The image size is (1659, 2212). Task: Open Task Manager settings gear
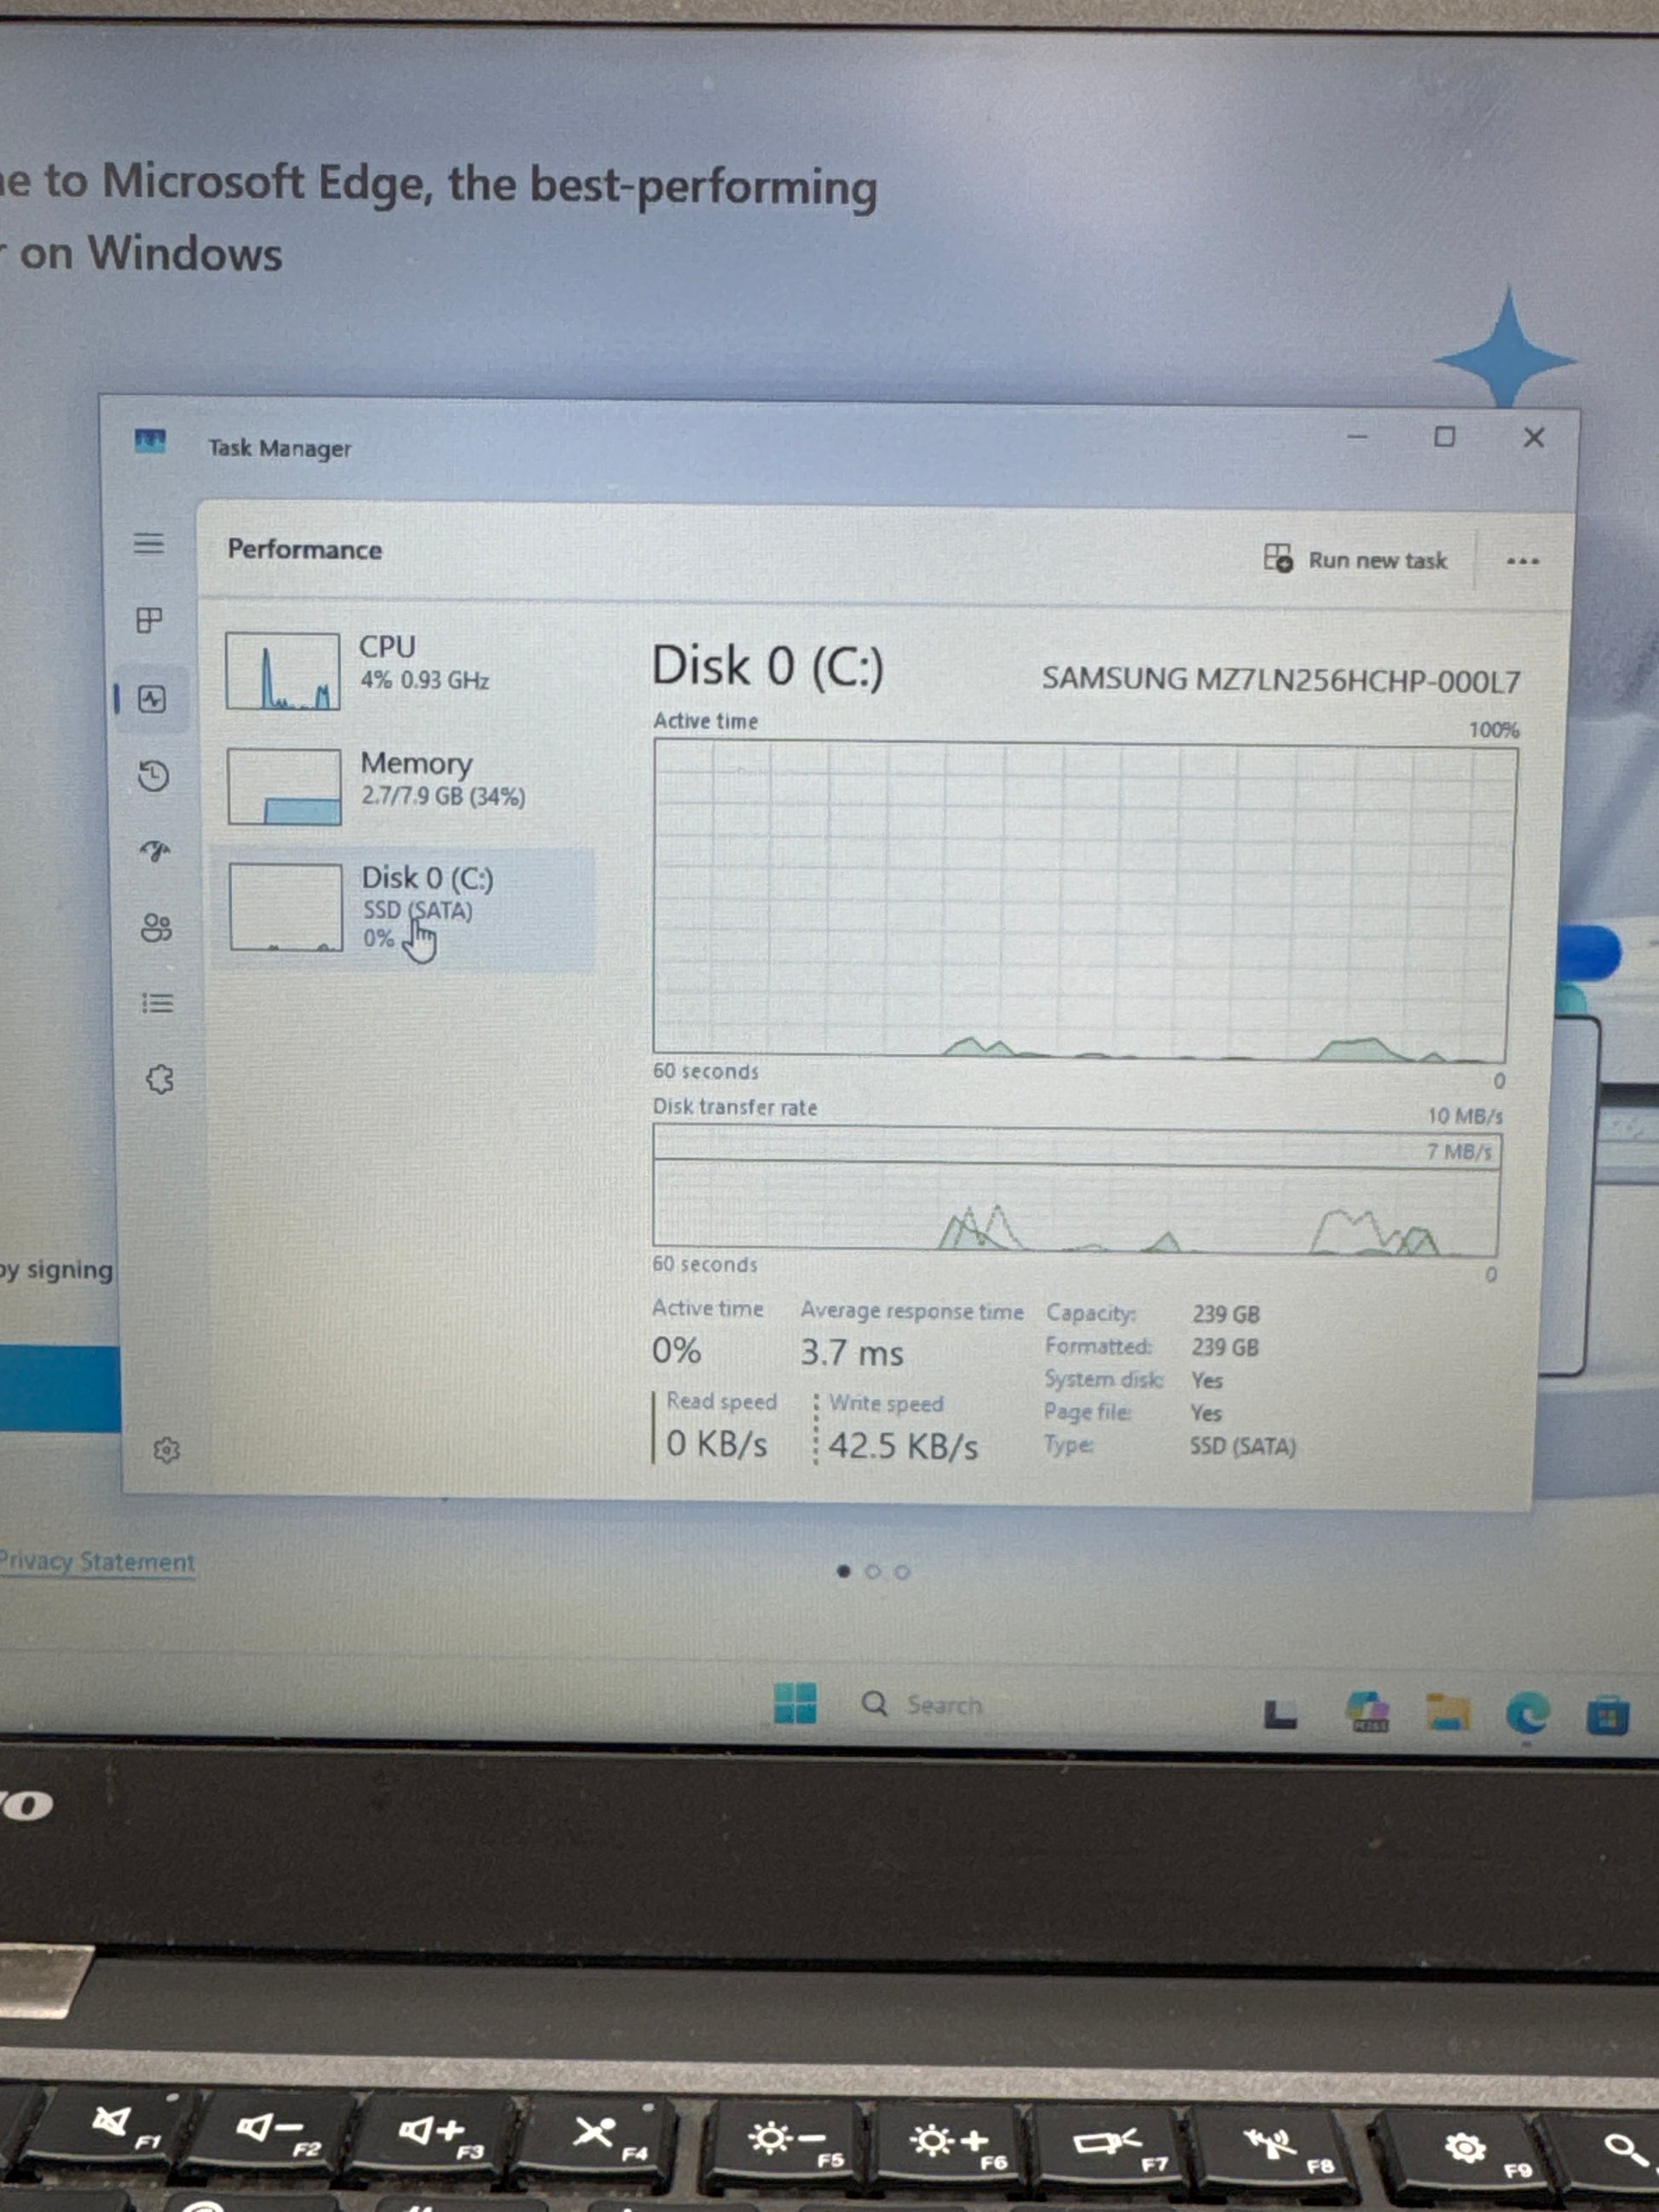coord(166,1450)
